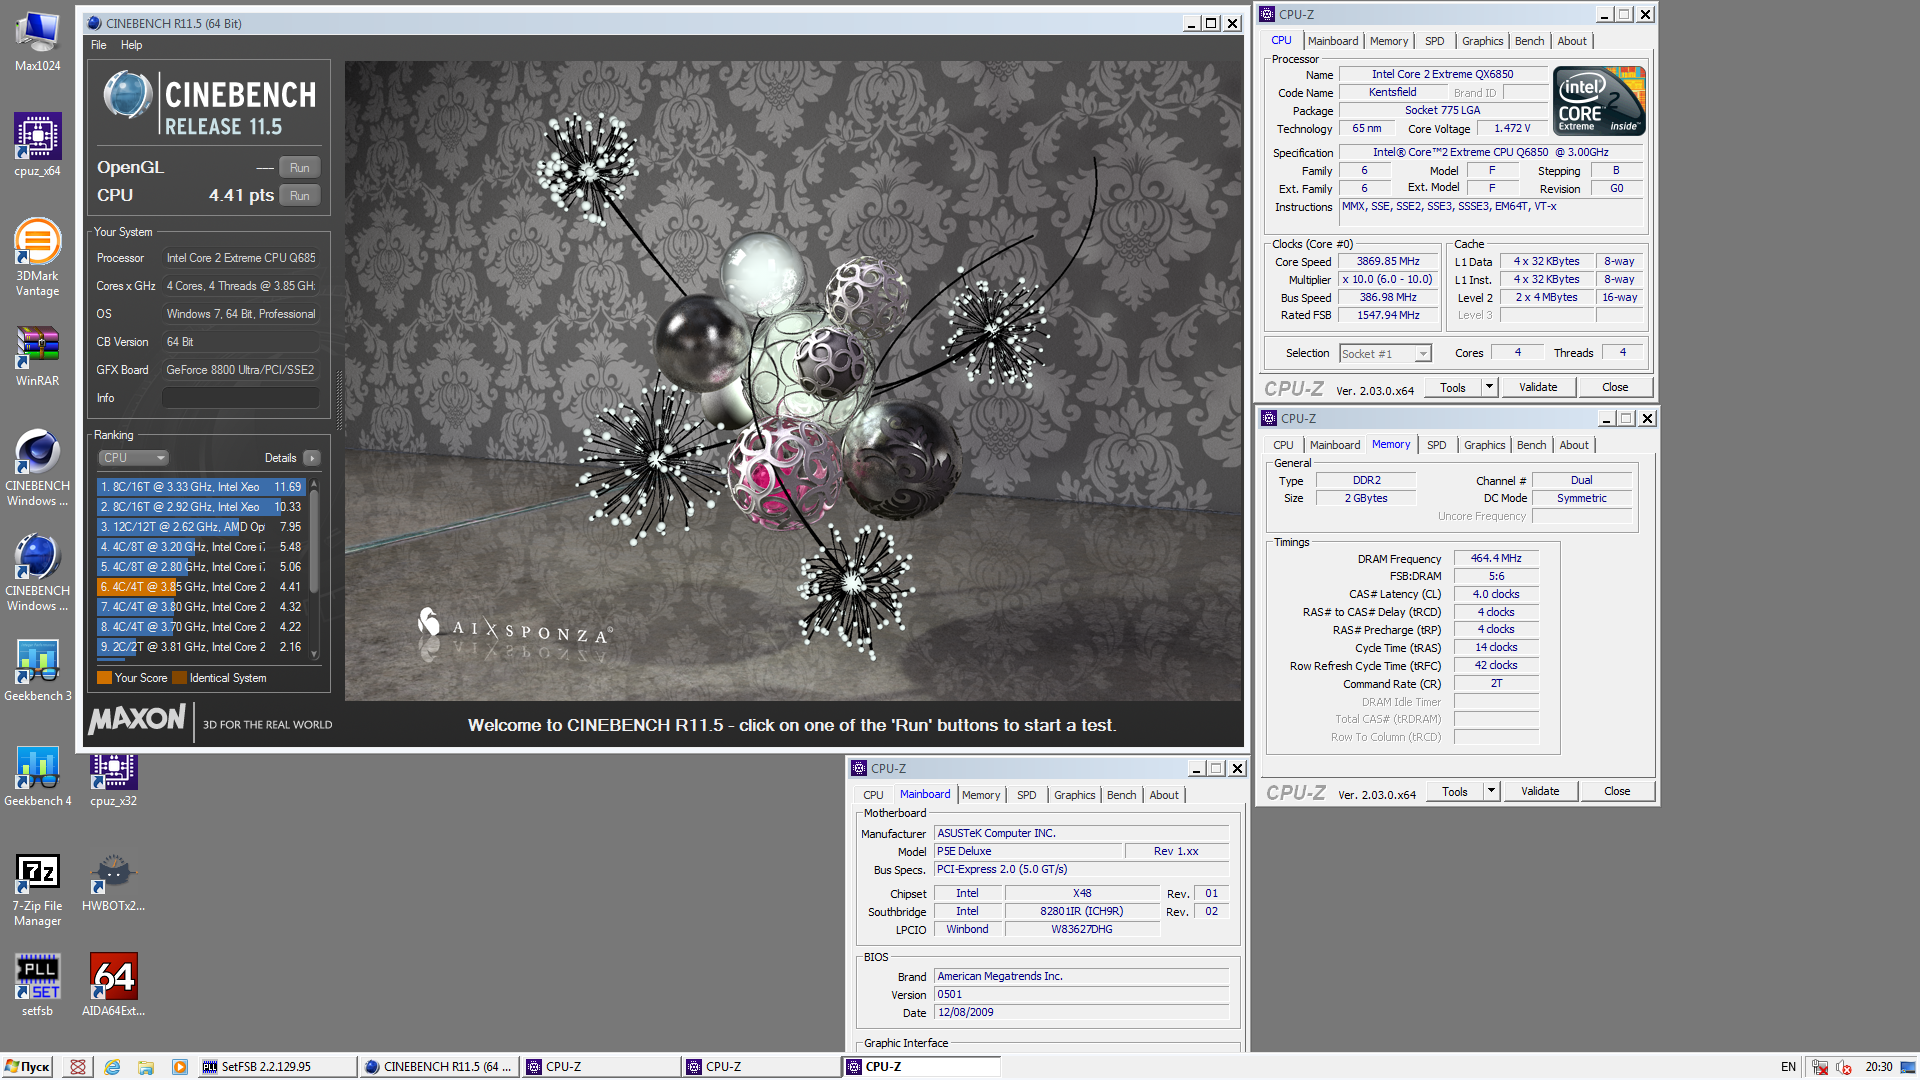Run the CPU benchmark
Screen dimensions: 1920x1080
coord(299,196)
